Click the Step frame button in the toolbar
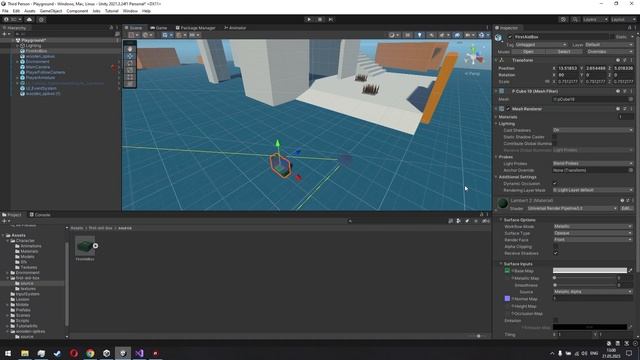640x360 pixels. [331, 19]
